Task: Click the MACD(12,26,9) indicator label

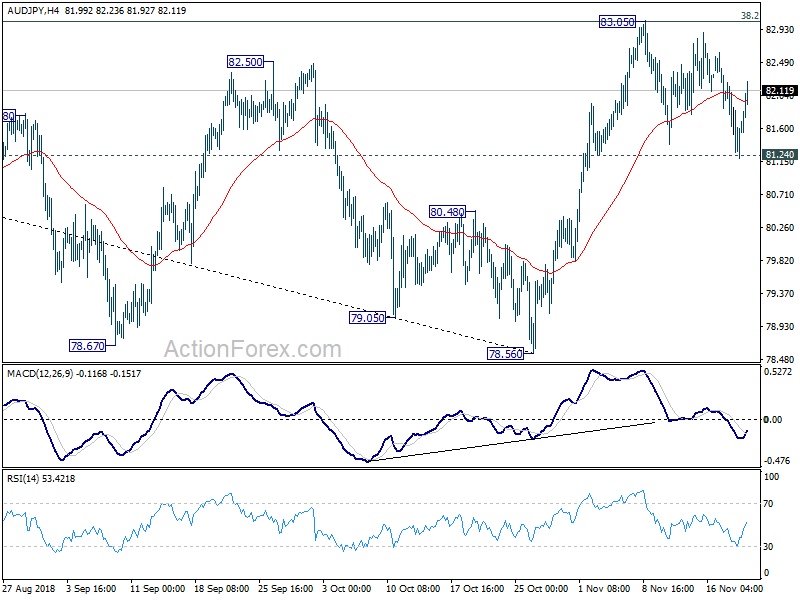Action: coord(40,373)
